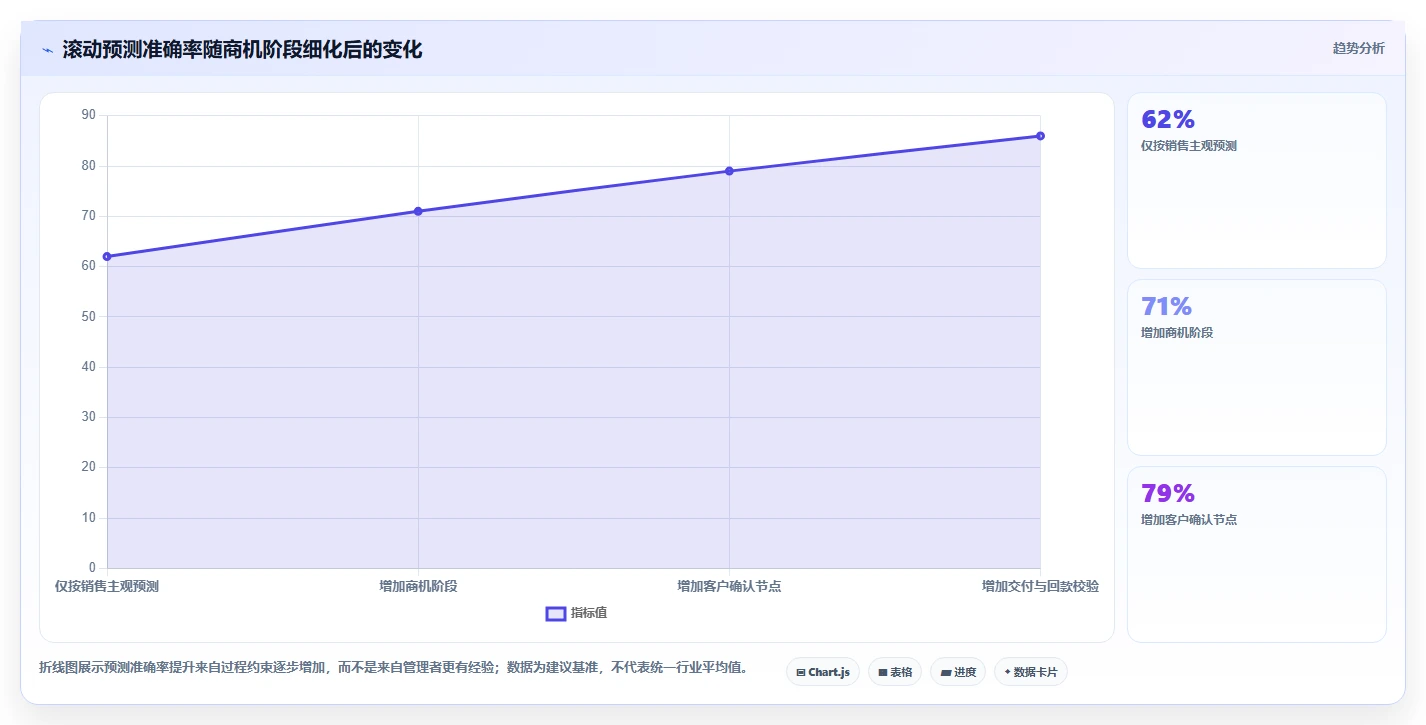Click x-axis label 增加客户确认节点
The image size is (1426, 725).
click(x=729, y=586)
